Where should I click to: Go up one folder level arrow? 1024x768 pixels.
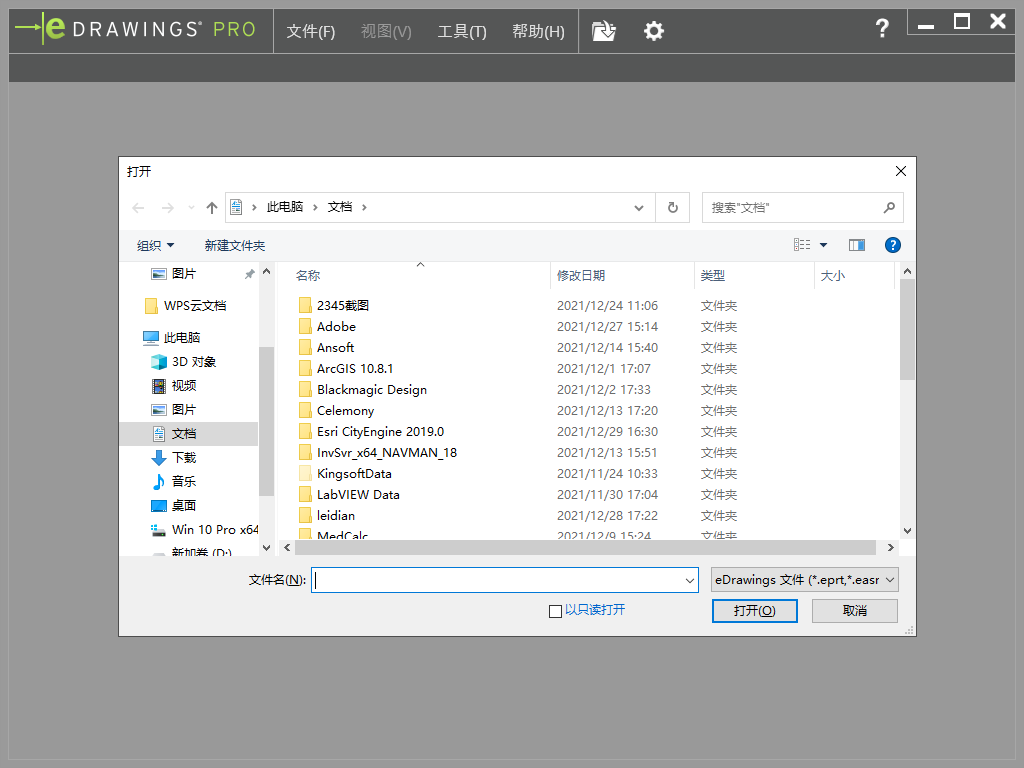pos(212,208)
